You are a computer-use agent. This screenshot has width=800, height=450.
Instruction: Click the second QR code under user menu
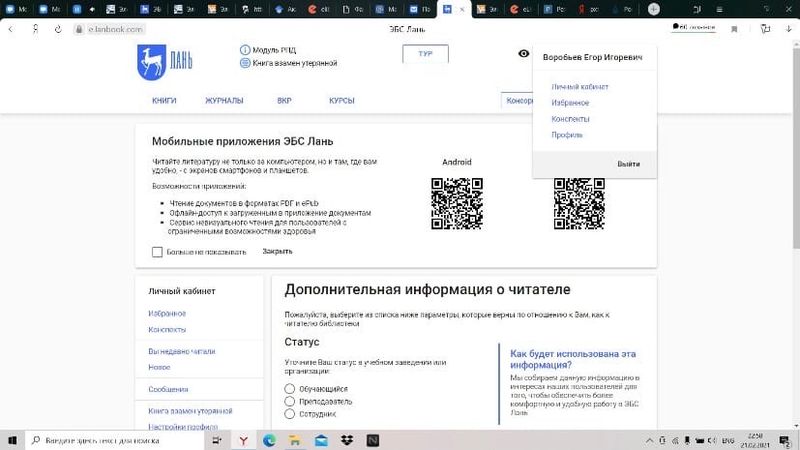click(579, 204)
